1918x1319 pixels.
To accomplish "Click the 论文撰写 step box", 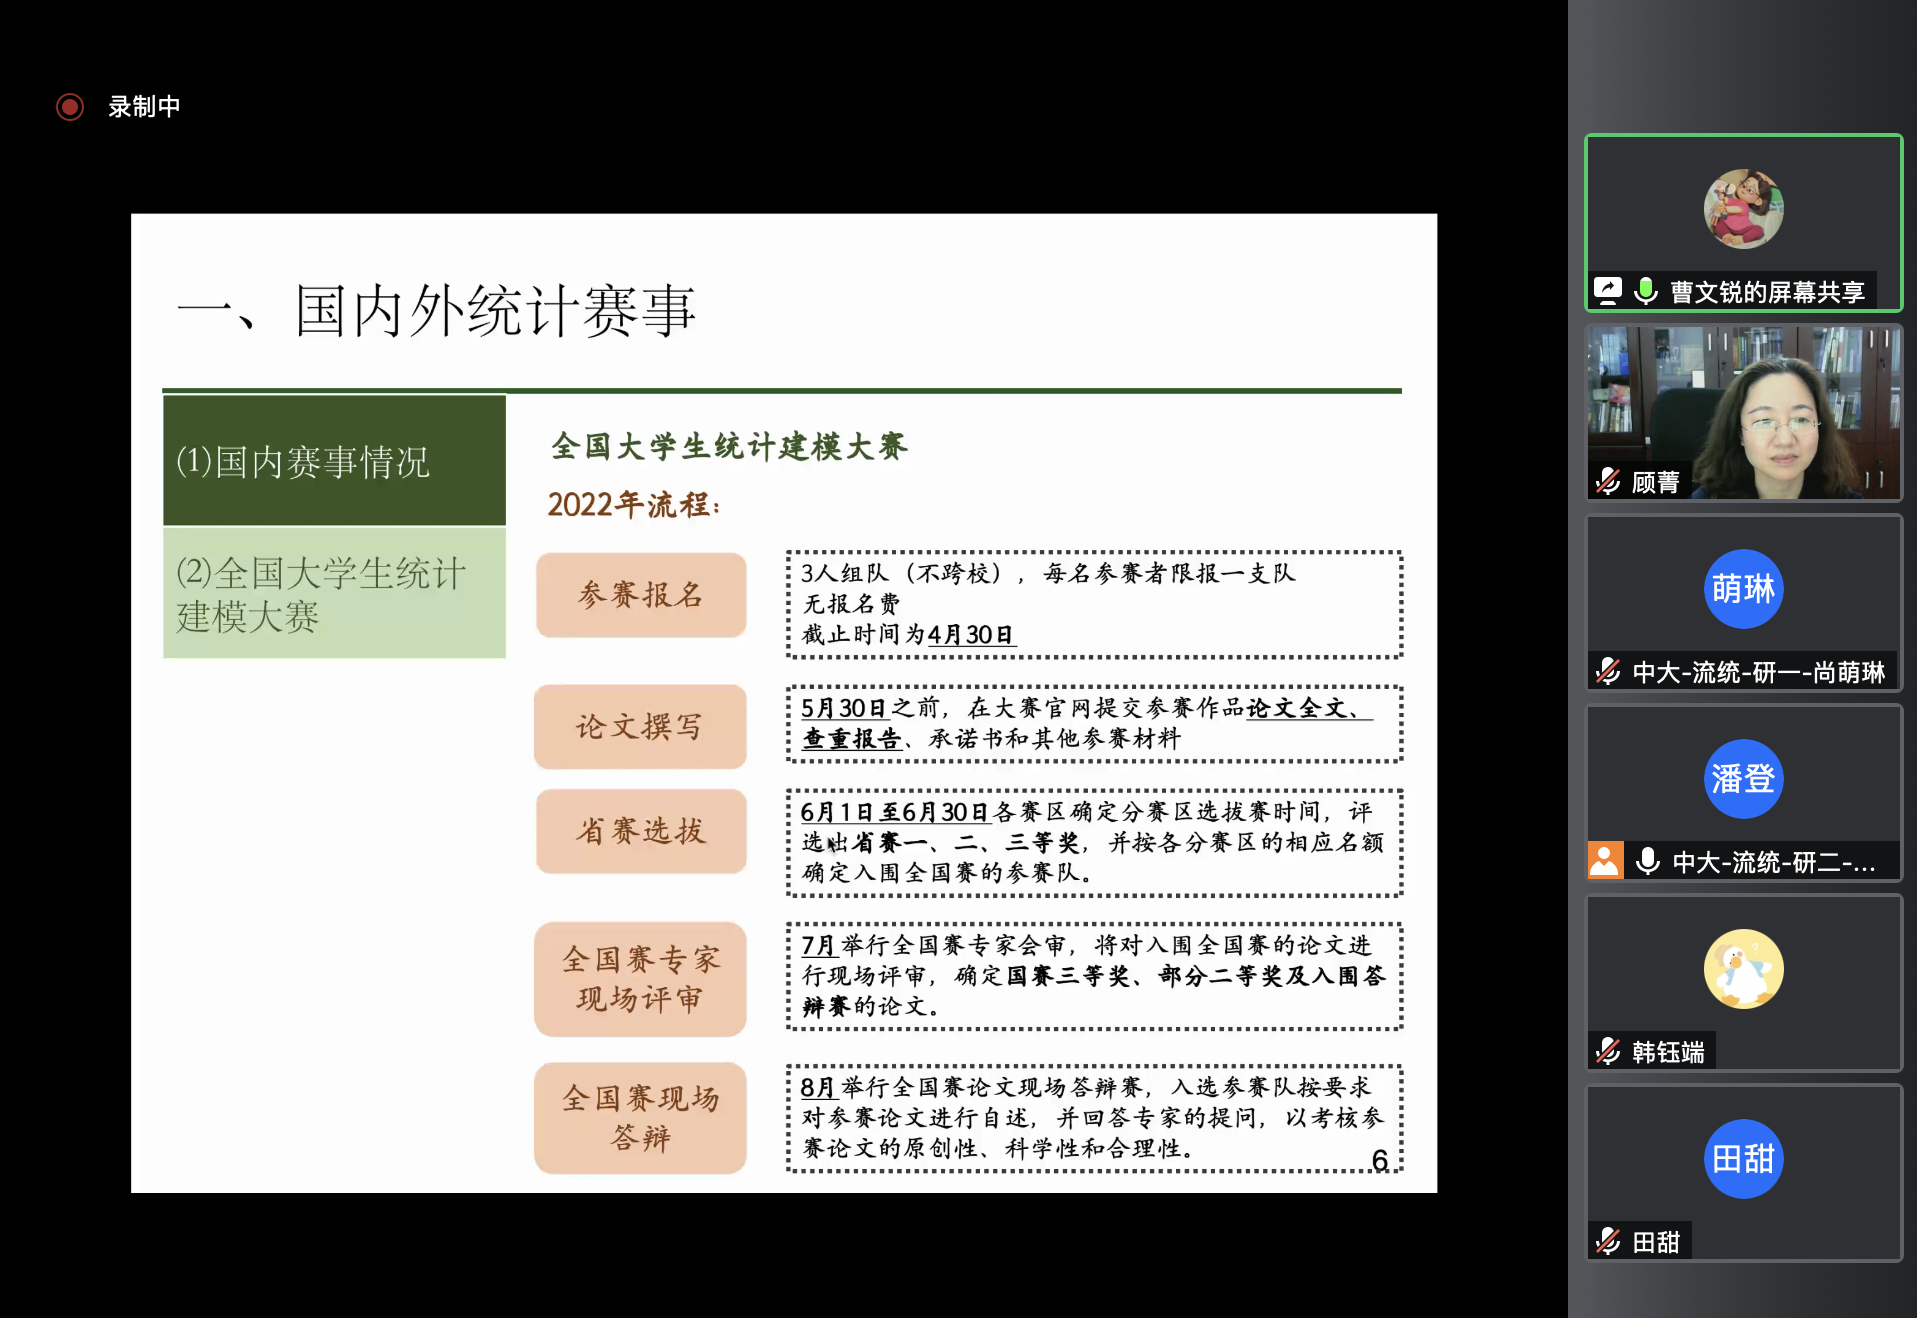I will 640,727.
